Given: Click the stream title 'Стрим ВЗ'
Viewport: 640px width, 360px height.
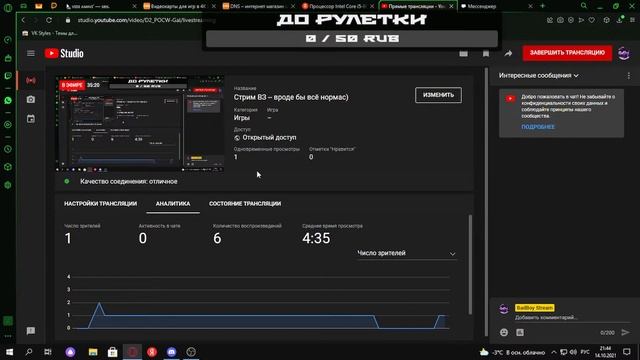Looking at the screenshot, I should (x=291, y=97).
